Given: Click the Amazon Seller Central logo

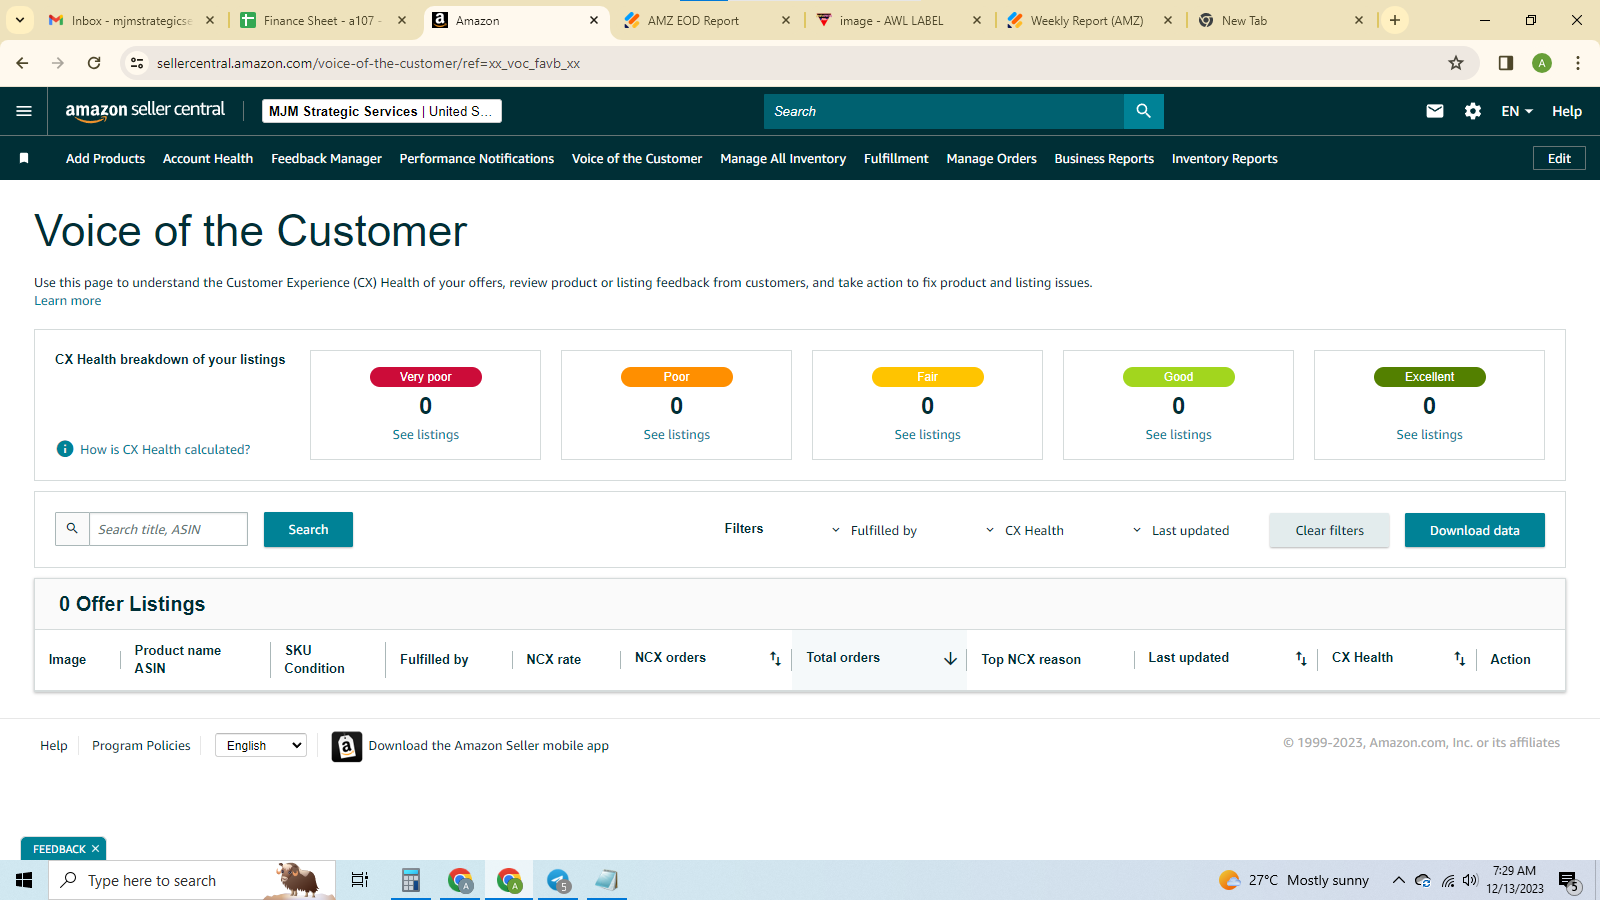Looking at the screenshot, I should coord(145,111).
